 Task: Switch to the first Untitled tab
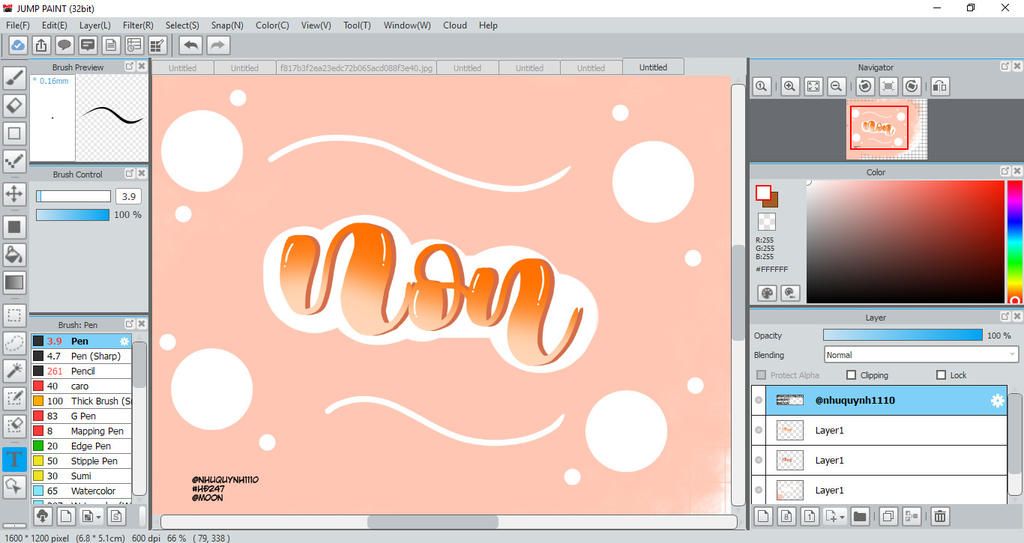tap(182, 68)
